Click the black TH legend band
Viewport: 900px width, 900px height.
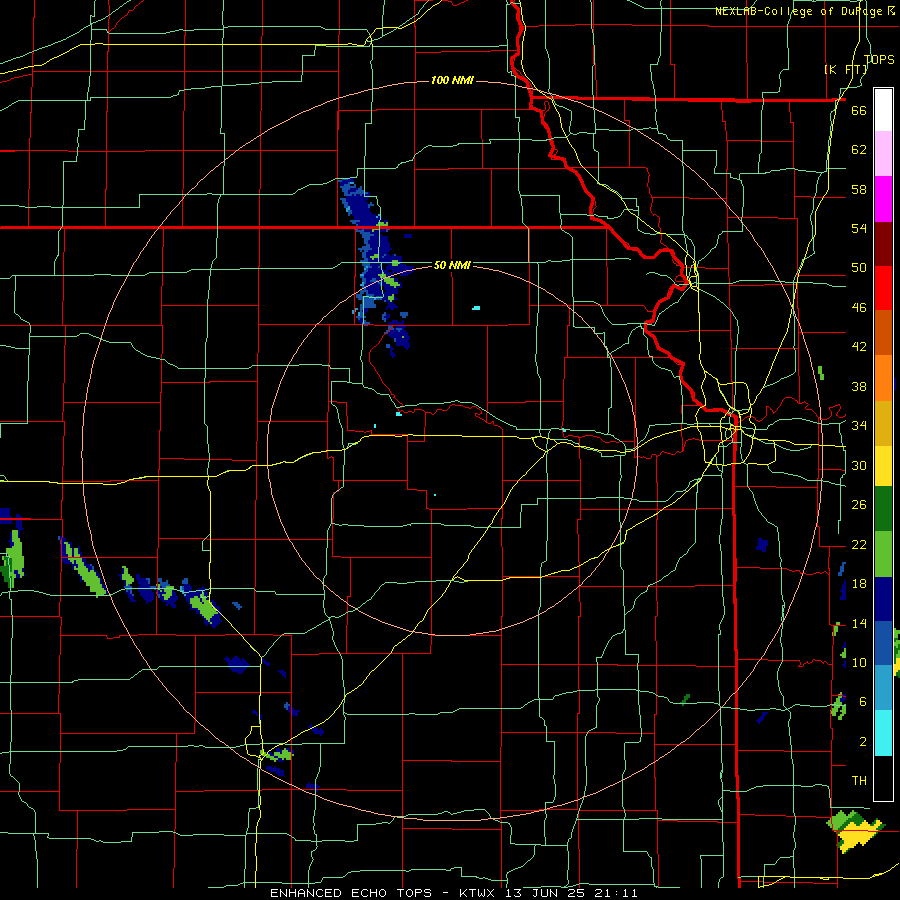[x=883, y=777]
